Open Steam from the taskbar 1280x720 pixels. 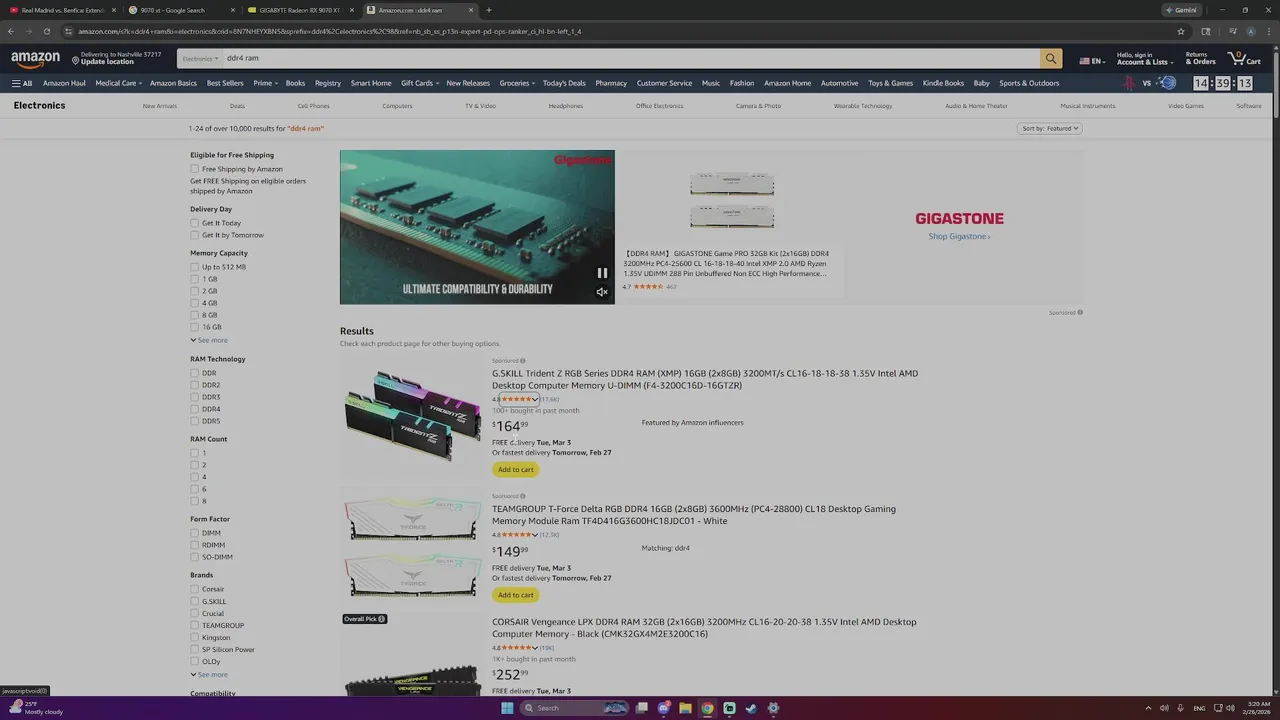point(751,708)
